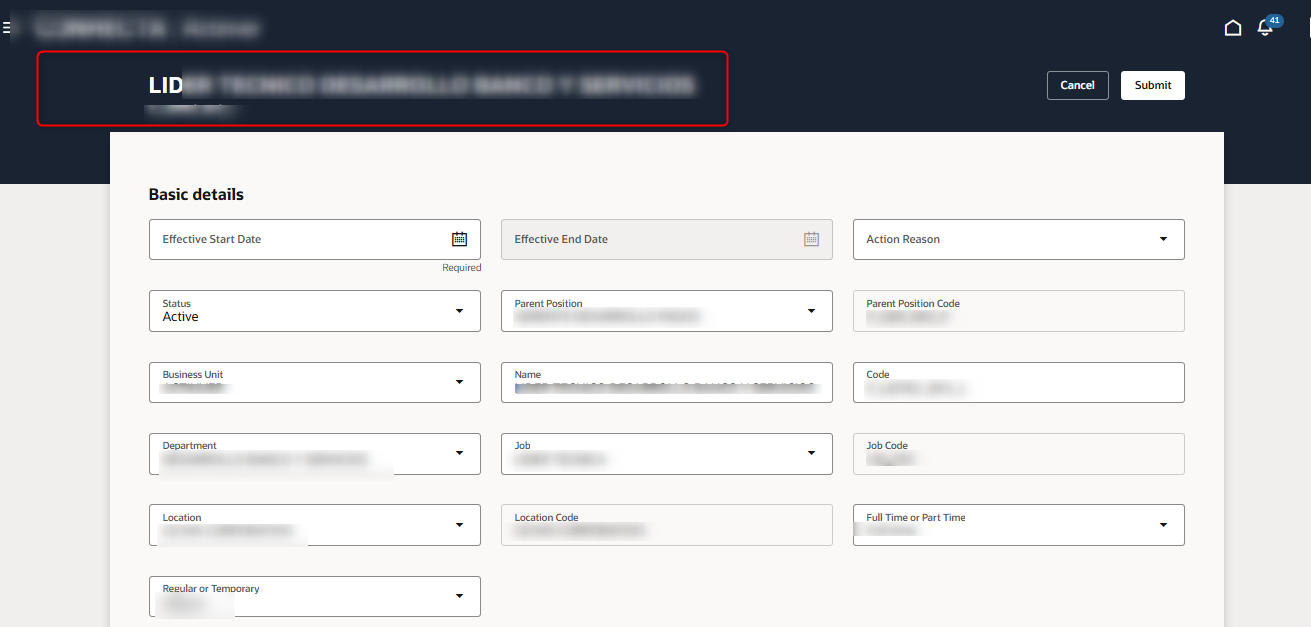This screenshot has height=627, width=1311.
Task: Open the Status dropdown showing Active
Action: click(x=459, y=311)
